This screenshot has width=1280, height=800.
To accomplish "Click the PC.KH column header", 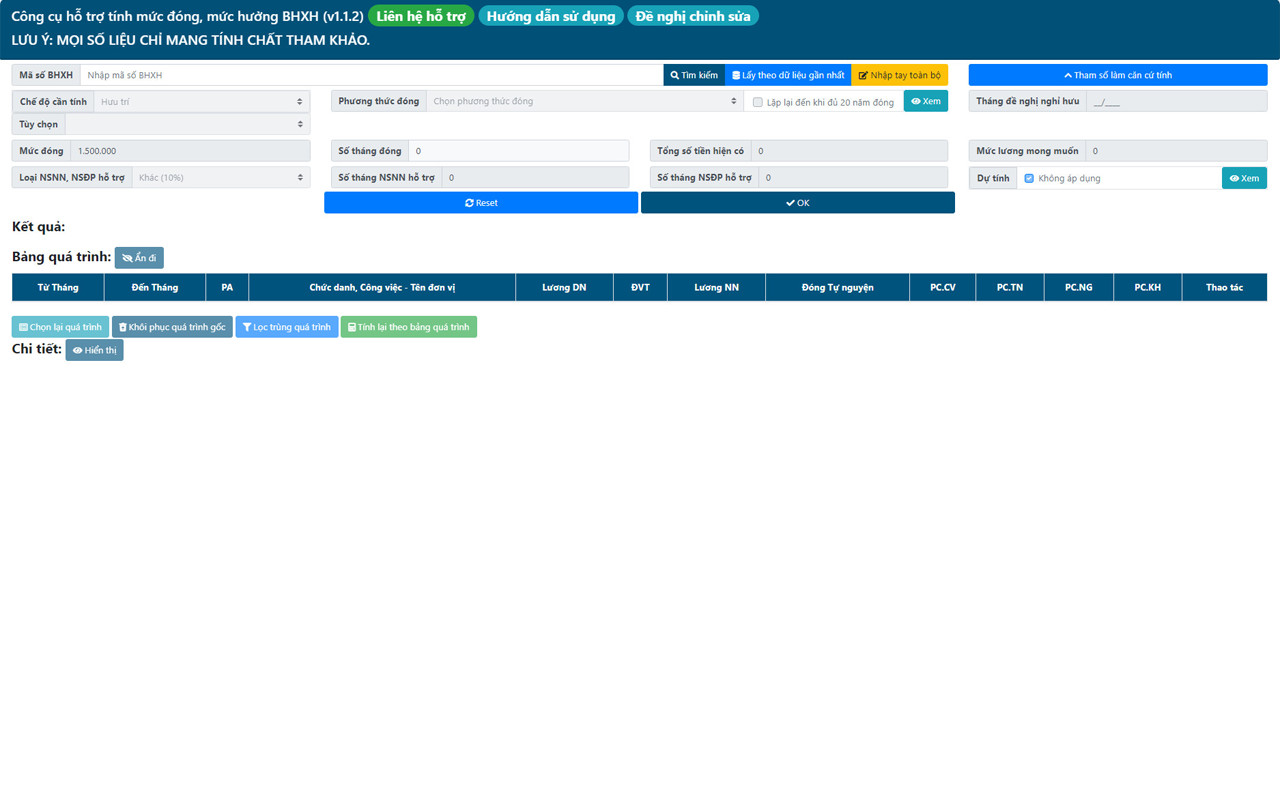I will [x=1147, y=287].
